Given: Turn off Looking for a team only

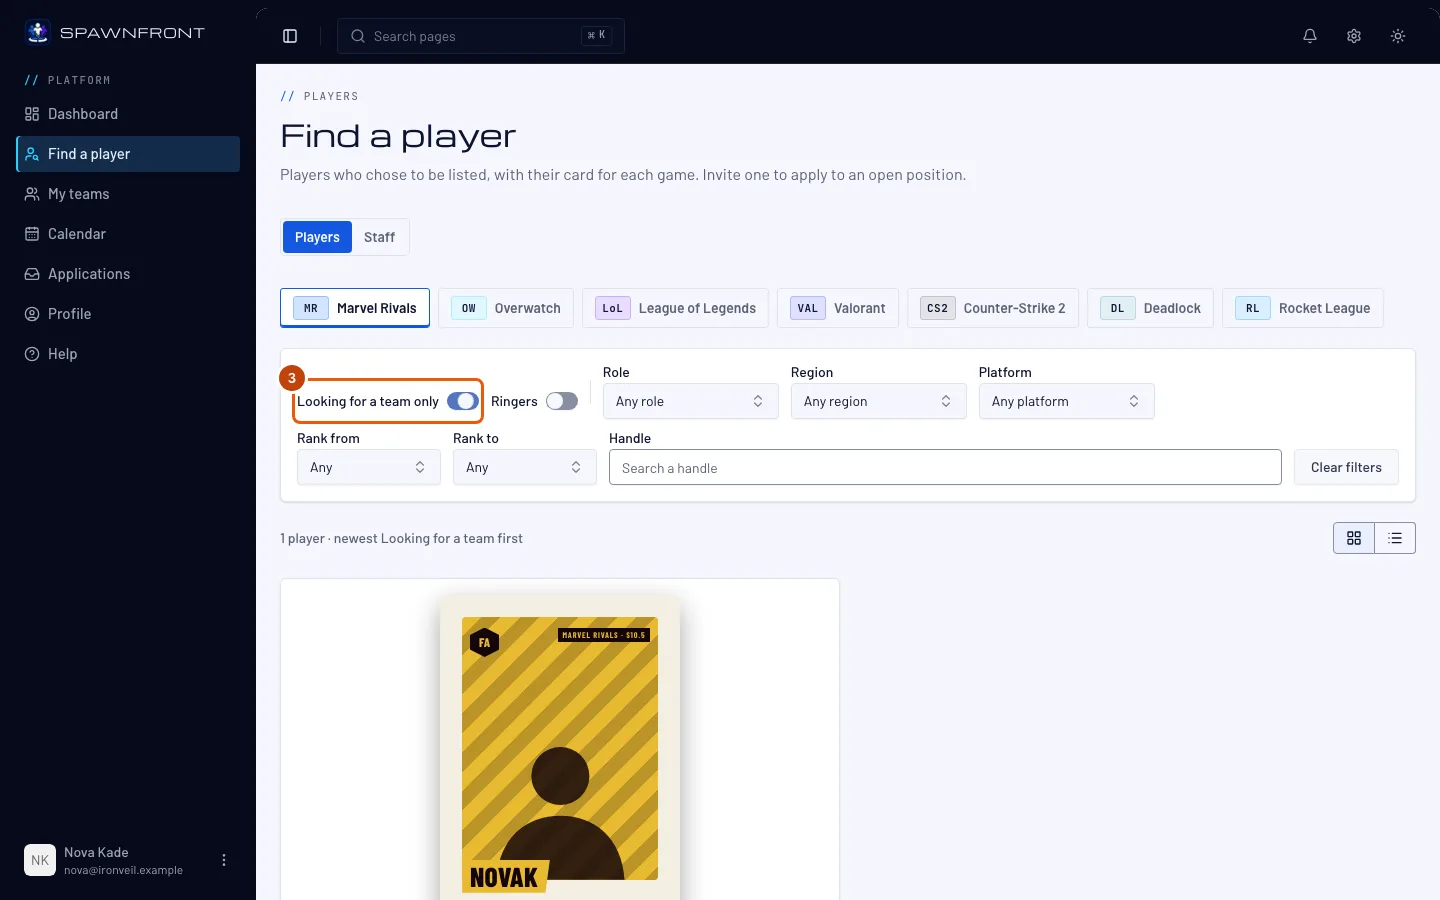Looking at the screenshot, I should click(x=462, y=401).
